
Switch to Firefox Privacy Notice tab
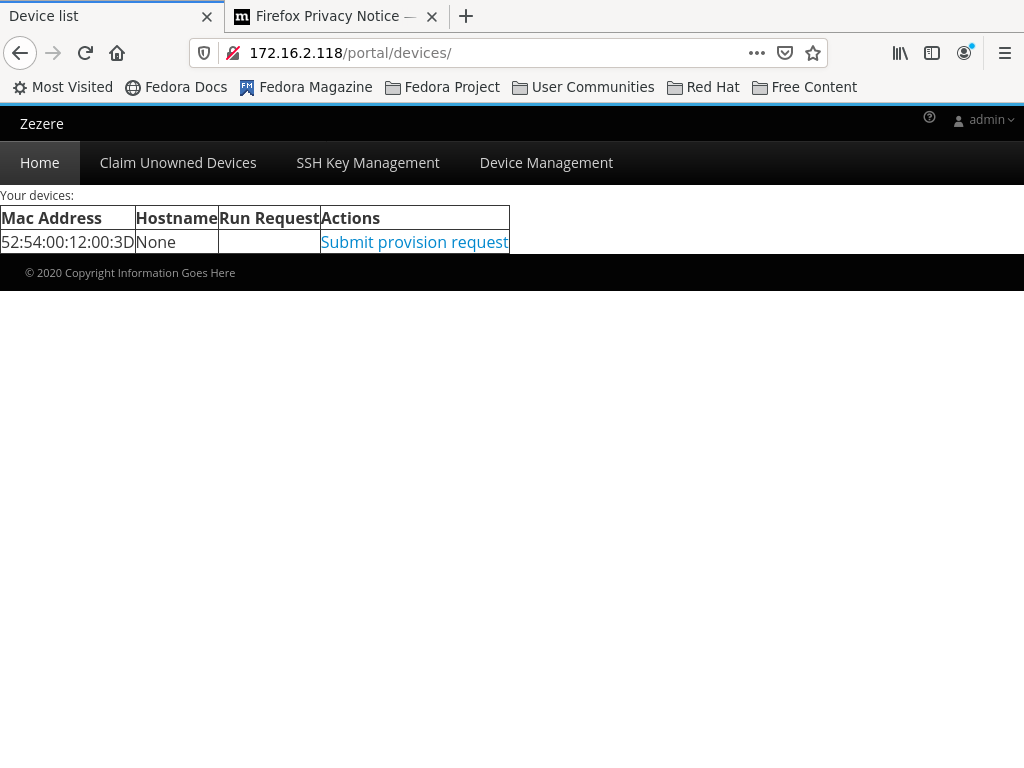point(337,16)
